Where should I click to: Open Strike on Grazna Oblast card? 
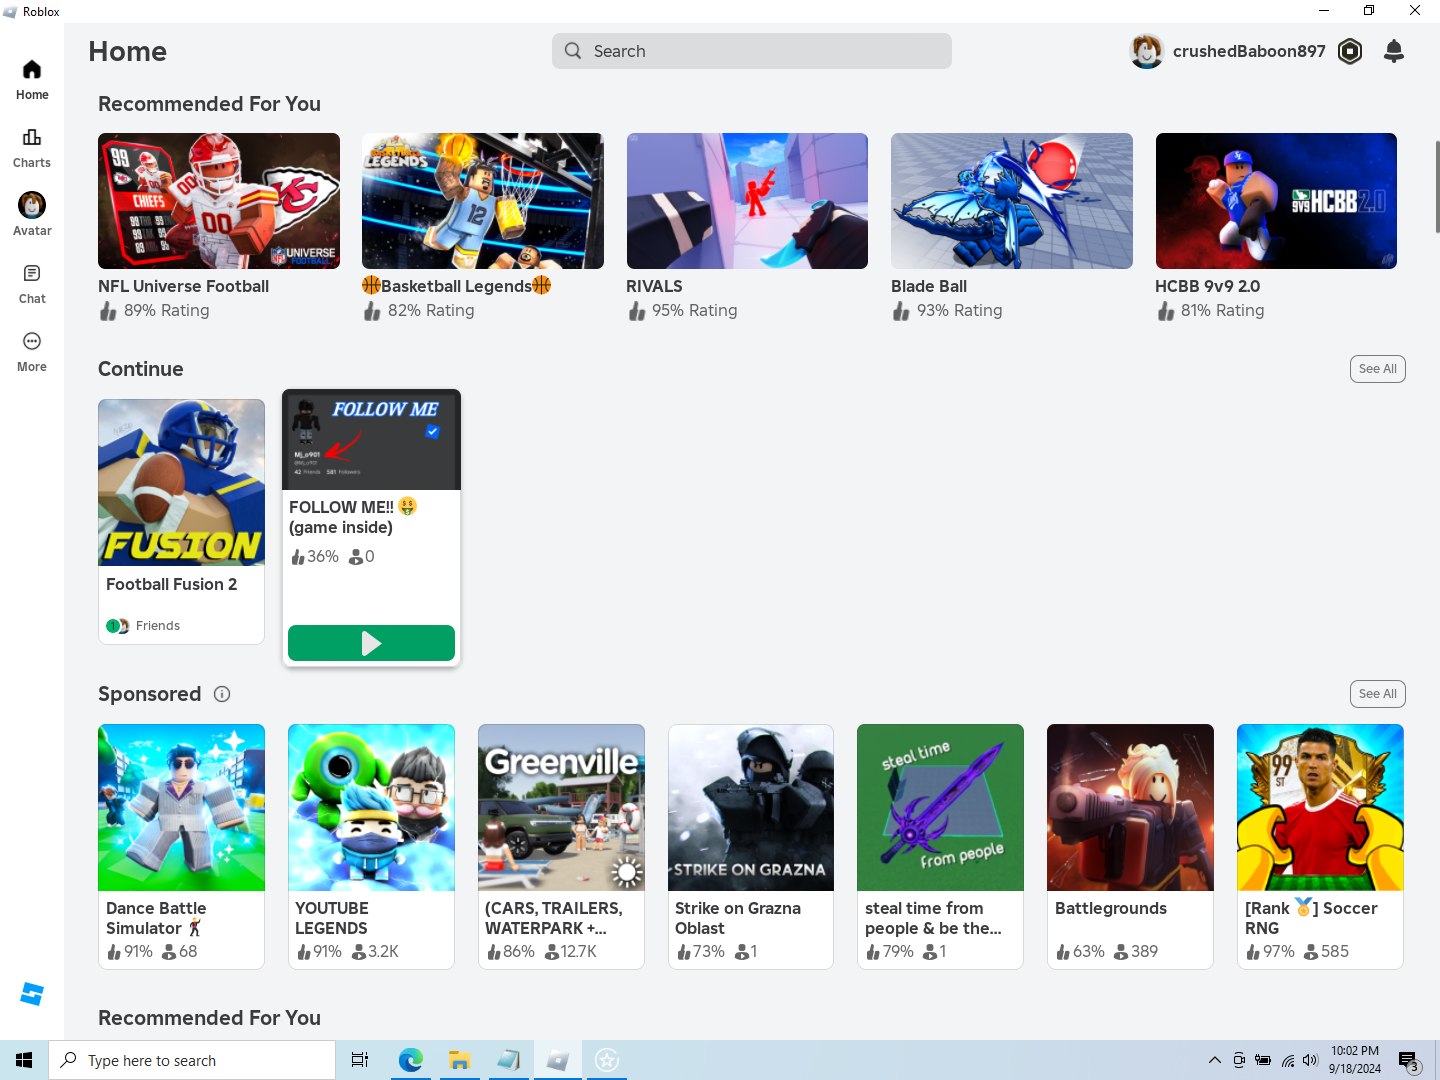(x=751, y=847)
